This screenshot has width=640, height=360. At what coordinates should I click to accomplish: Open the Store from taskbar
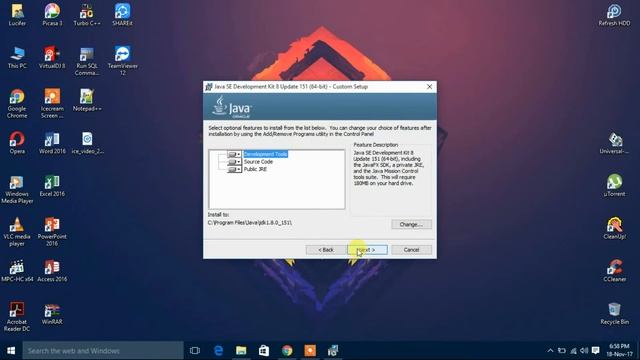click(264, 351)
